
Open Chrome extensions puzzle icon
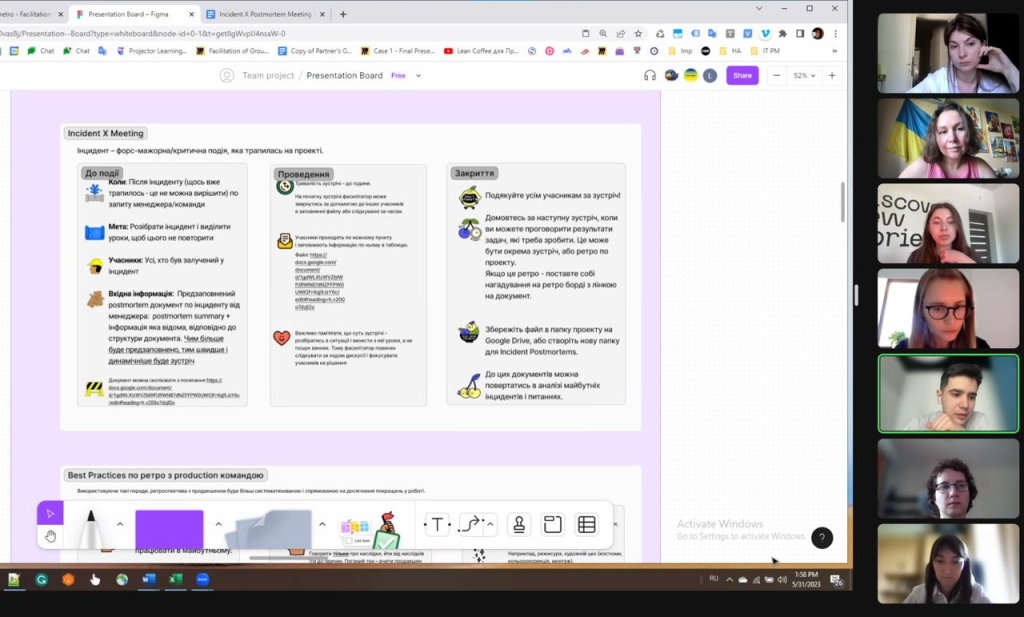pyautogui.click(x=782, y=33)
